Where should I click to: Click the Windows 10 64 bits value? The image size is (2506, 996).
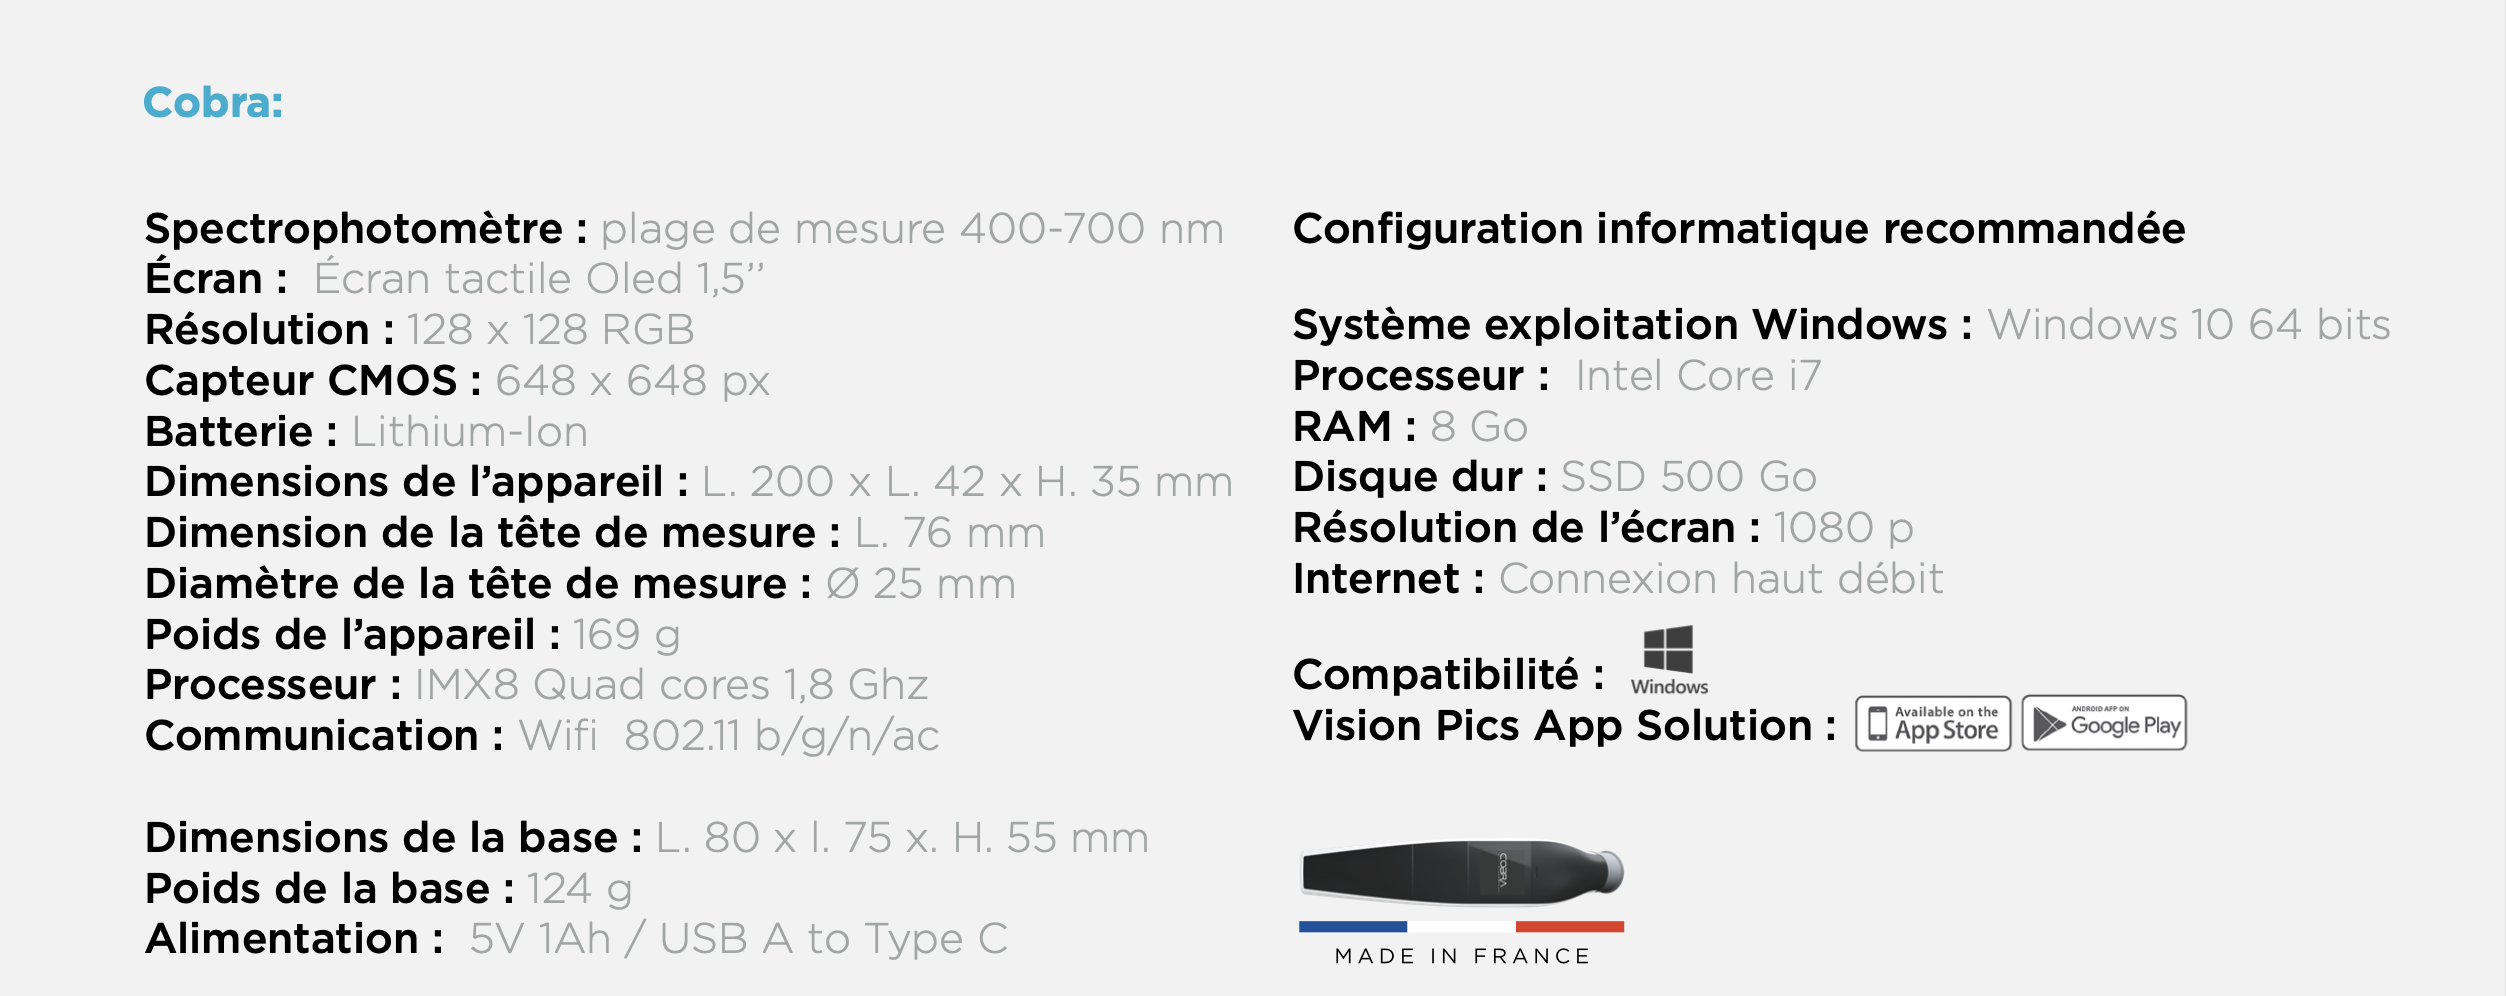point(2188,325)
